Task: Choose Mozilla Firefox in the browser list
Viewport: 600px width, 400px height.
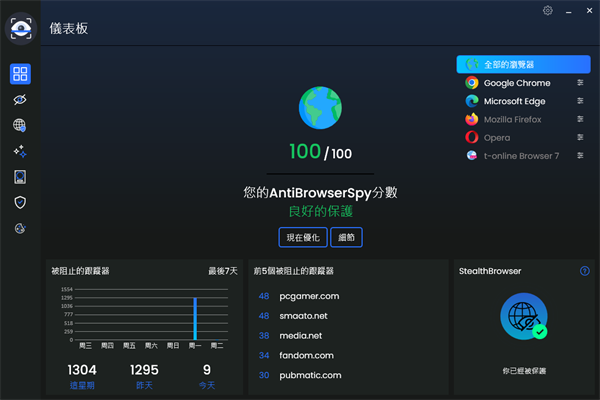Action: click(512, 120)
